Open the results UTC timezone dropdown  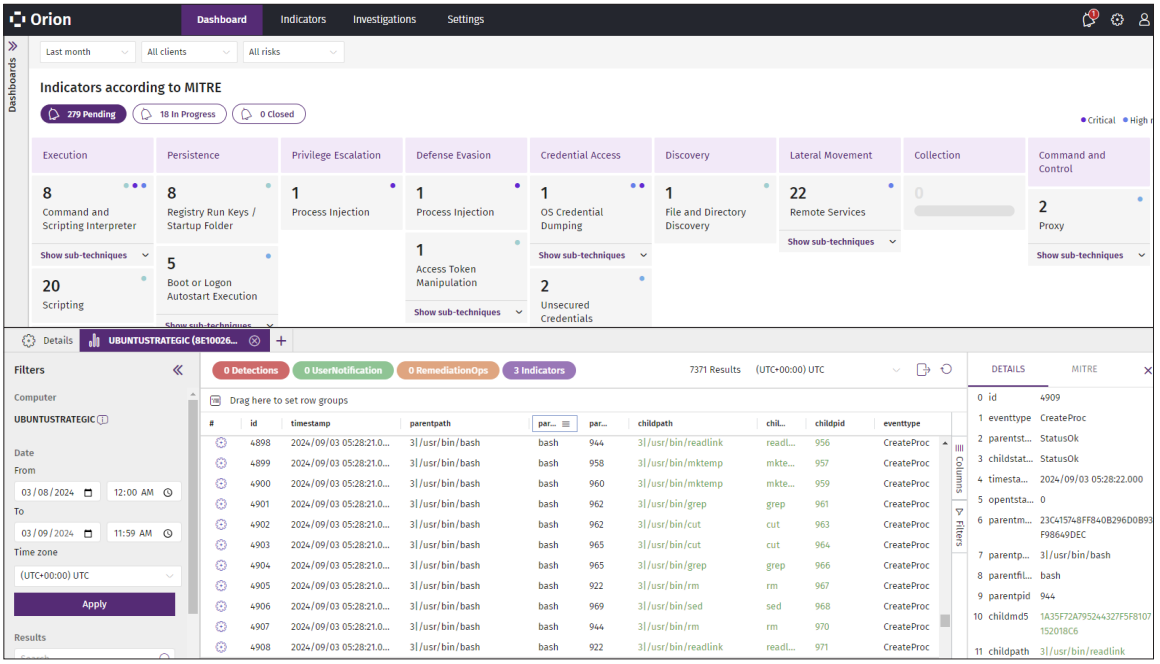pyautogui.click(x=827, y=370)
